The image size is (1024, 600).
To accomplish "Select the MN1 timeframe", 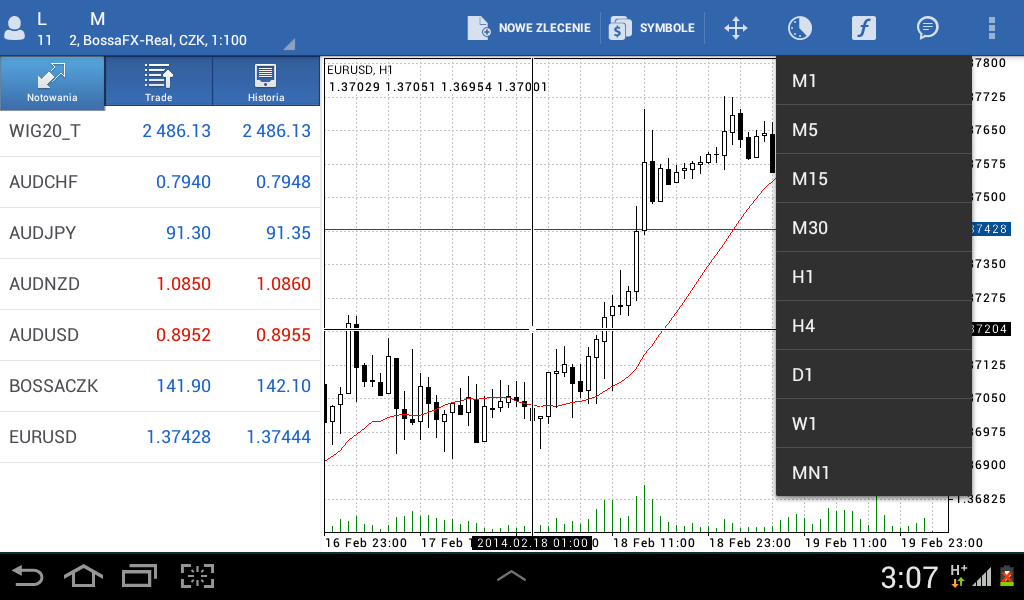I will coord(873,473).
